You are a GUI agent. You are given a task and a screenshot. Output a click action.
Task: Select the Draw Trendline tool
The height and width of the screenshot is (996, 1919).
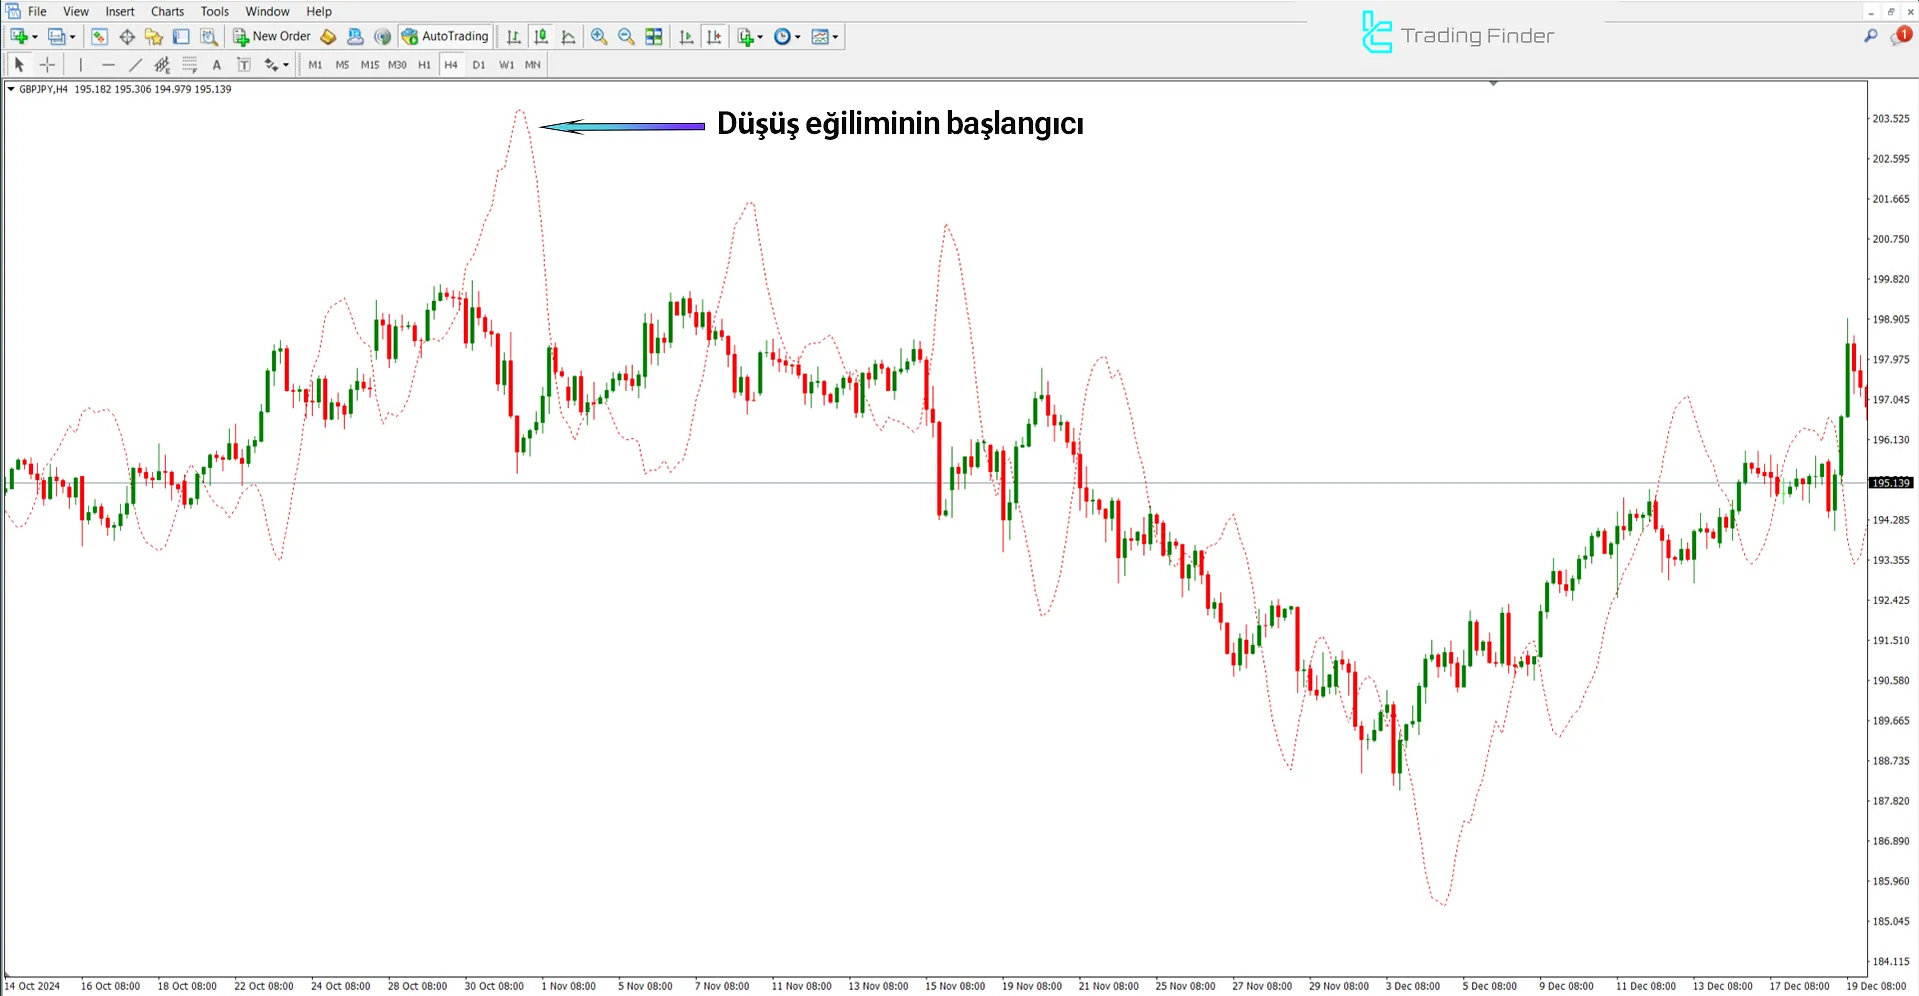tap(136, 64)
